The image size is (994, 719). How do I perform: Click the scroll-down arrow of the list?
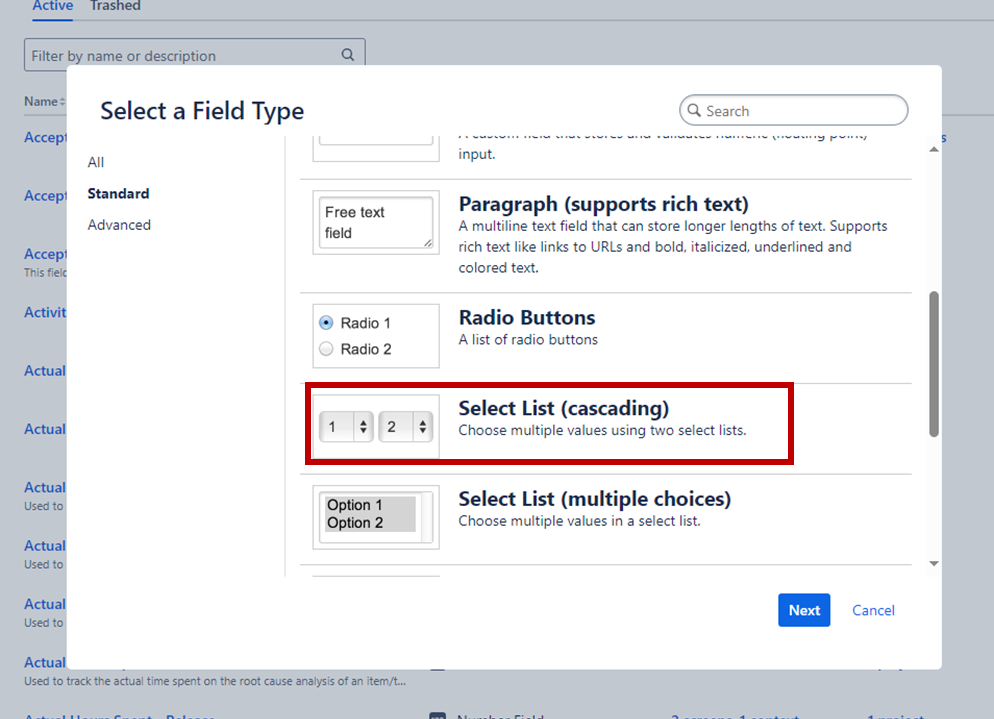[932, 564]
